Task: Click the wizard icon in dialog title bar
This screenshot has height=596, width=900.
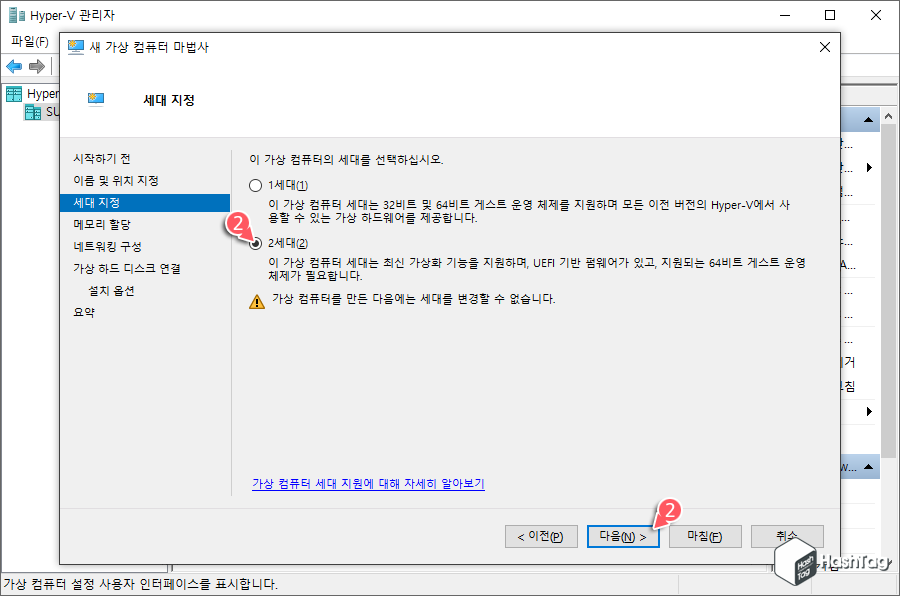Action: [x=76, y=47]
